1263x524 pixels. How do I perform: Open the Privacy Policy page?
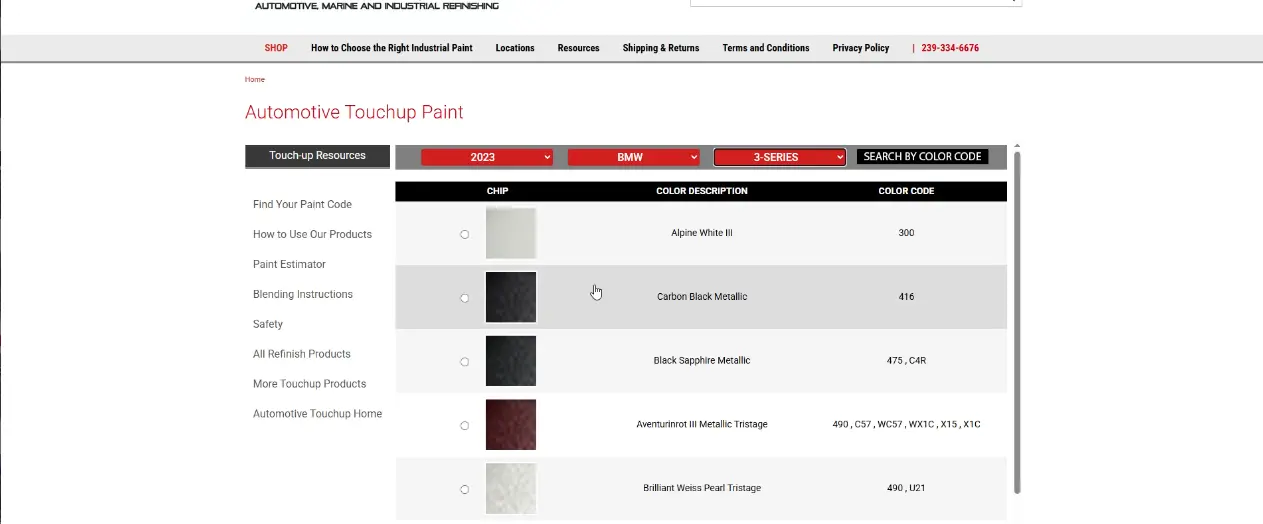coord(861,48)
